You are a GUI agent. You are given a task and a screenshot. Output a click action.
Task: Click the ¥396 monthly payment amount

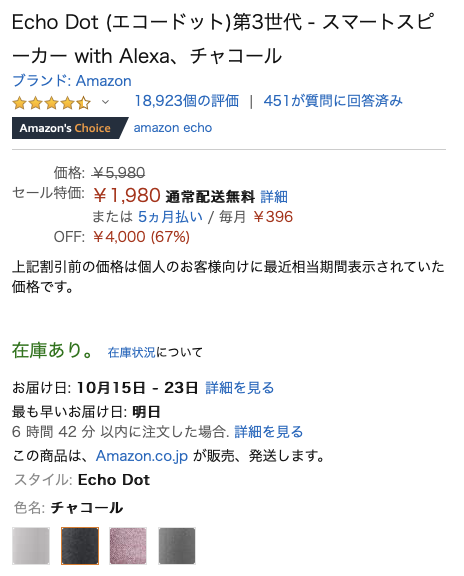273,217
